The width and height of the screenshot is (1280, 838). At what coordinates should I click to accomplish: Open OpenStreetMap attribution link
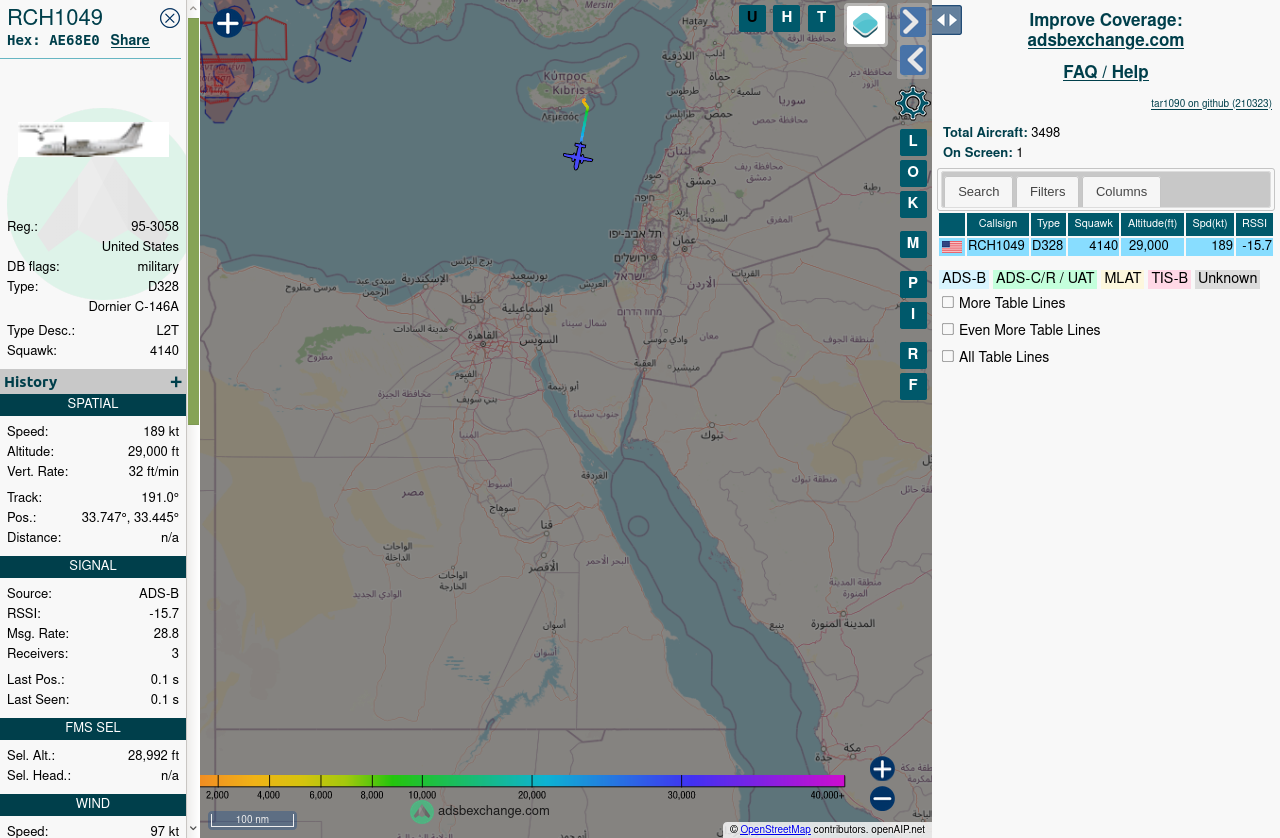click(775, 830)
